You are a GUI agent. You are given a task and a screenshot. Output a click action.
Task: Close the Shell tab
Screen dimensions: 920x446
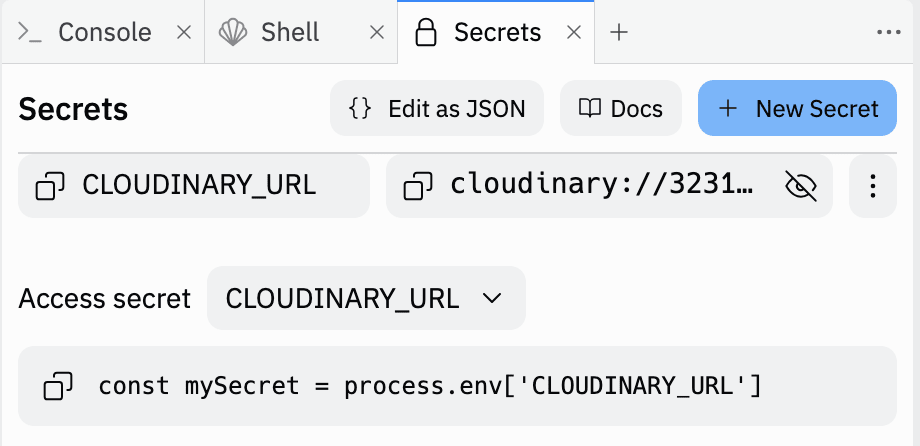click(x=377, y=32)
